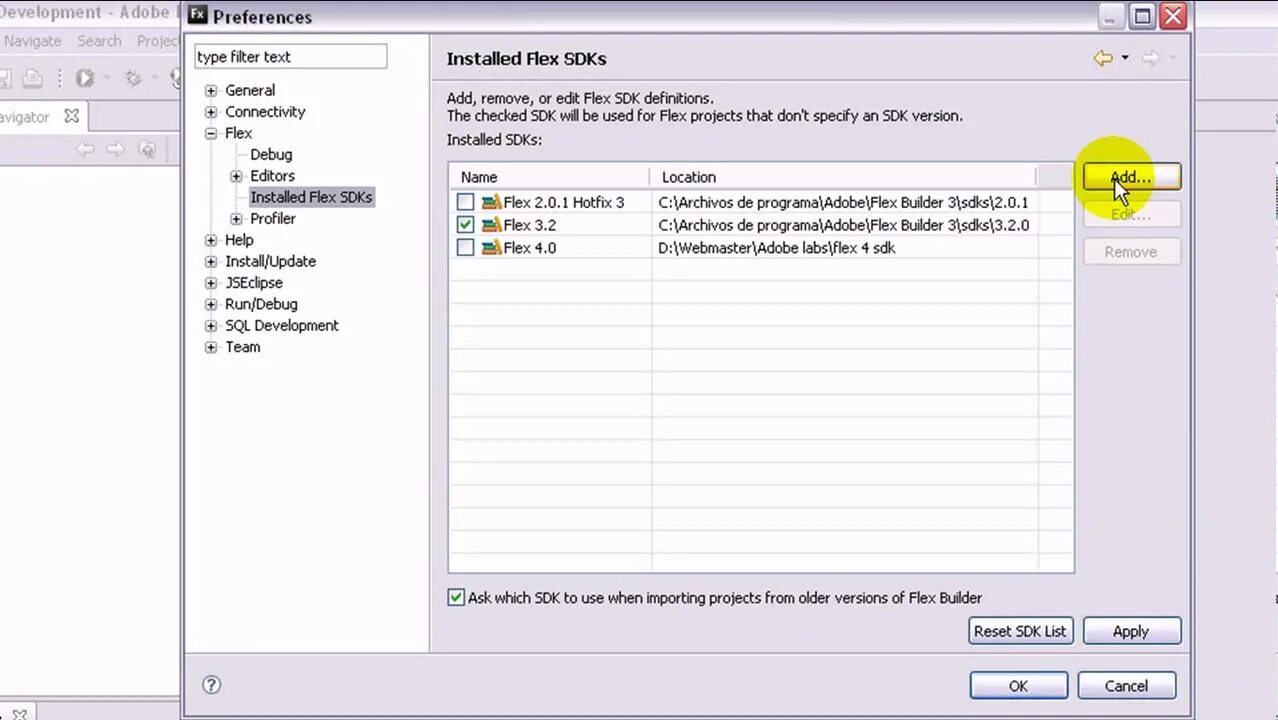Screen dimensions: 1278x720
Task: Click the Add... SDK button
Action: [x=1131, y=177]
